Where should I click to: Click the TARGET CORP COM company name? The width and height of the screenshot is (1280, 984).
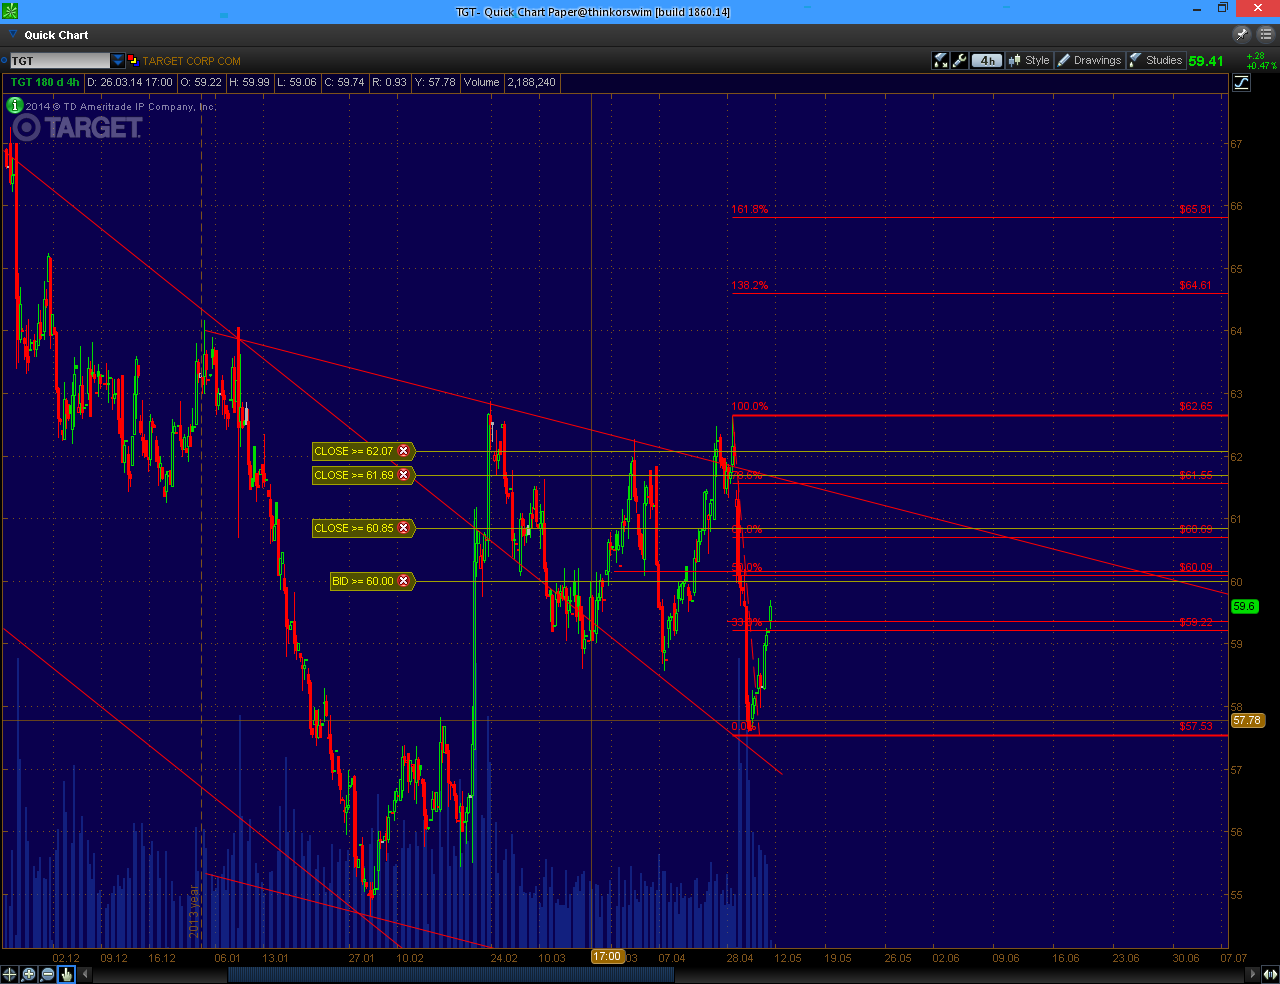point(192,61)
